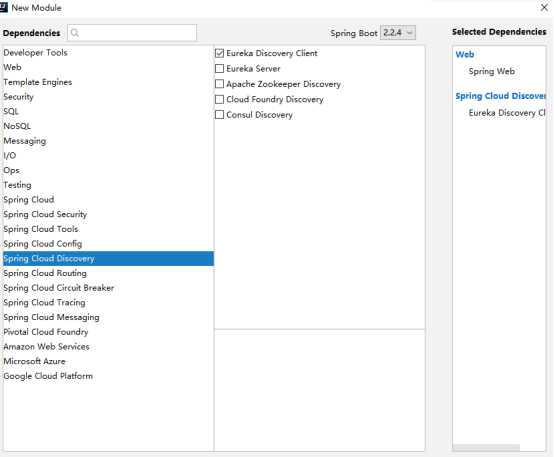
Task: Select Security category
Action: pos(108,97)
